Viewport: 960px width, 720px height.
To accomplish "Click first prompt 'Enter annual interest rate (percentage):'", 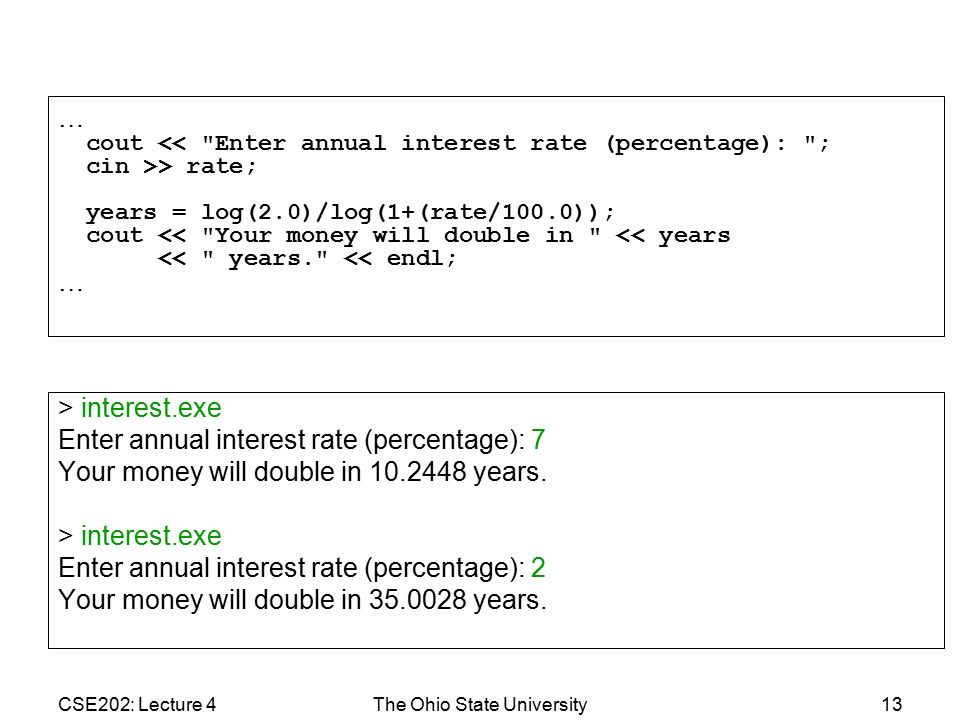I will (291, 440).
